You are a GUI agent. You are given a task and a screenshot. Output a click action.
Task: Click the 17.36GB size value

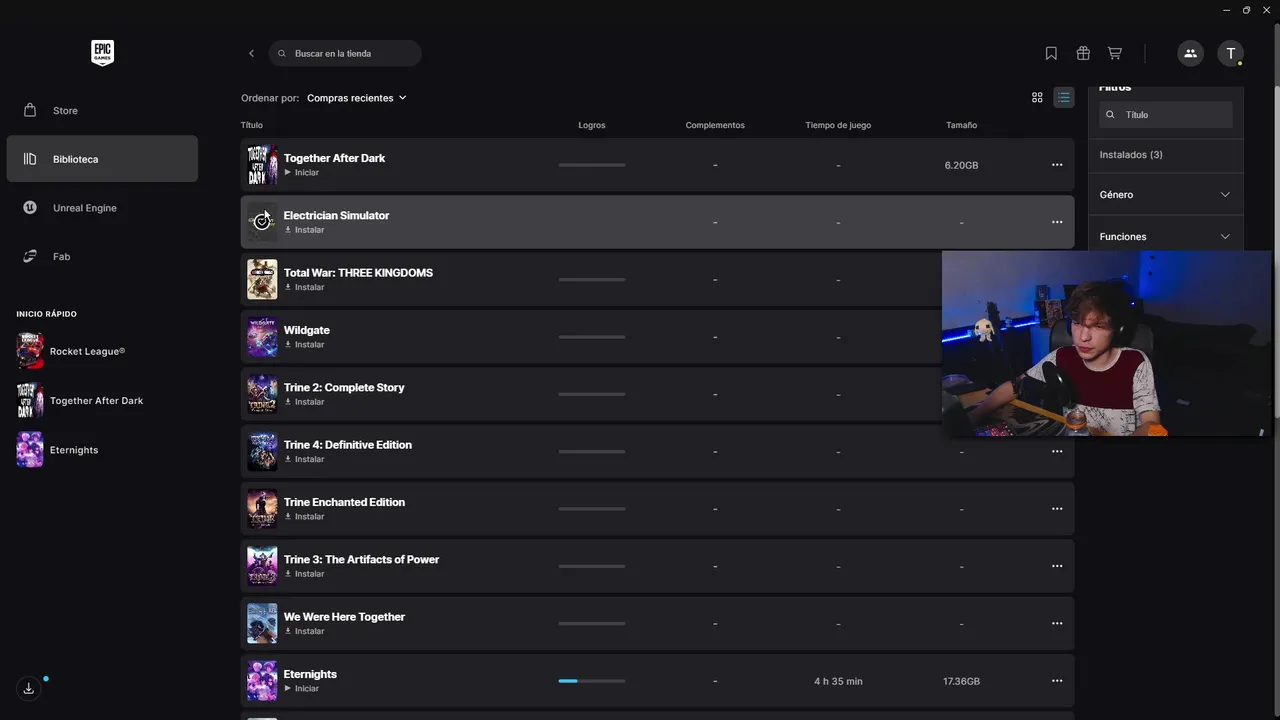tap(961, 681)
